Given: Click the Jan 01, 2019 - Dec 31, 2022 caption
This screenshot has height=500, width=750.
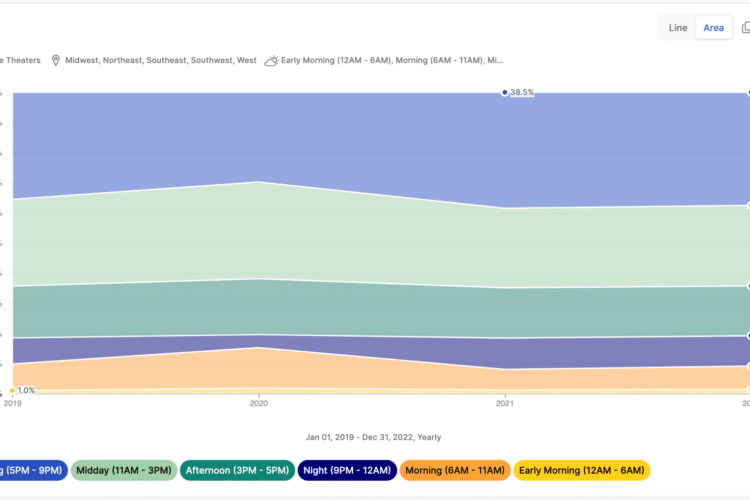Looking at the screenshot, I should point(373,437).
